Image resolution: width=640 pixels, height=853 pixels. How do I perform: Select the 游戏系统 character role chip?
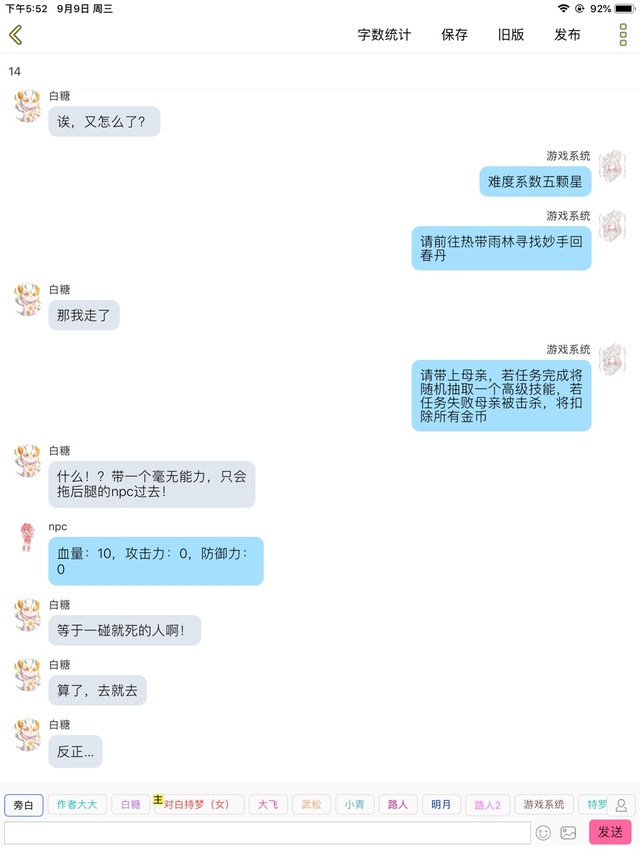(x=544, y=805)
